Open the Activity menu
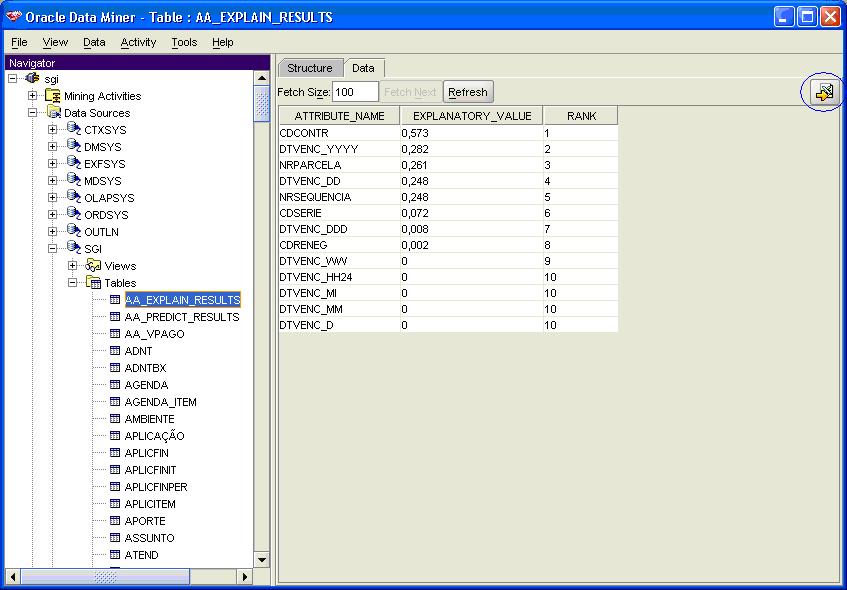This screenshot has height=590, width=847. pyautogui.click(x=138, y=42)
